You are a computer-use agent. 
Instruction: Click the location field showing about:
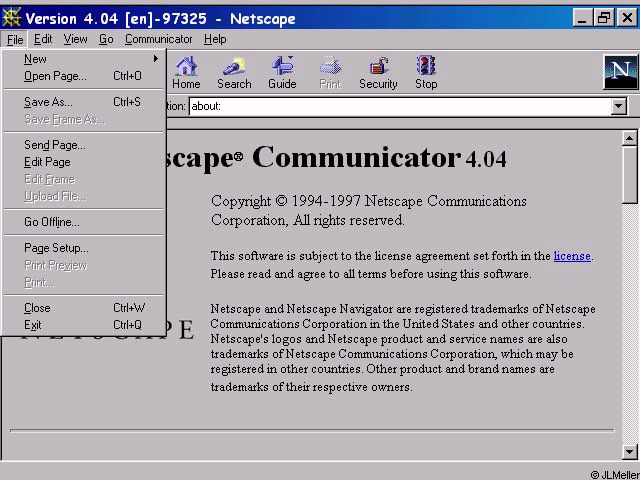click(x=400, y=107)
